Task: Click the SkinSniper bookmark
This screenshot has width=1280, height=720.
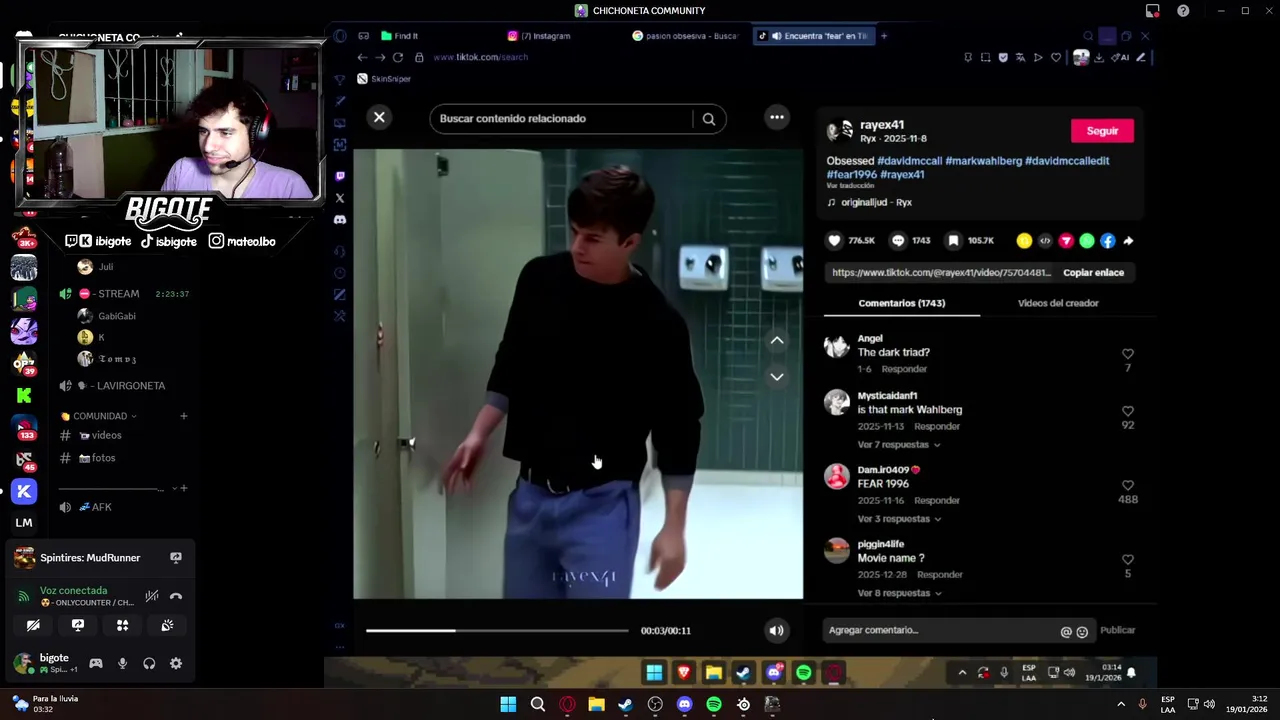Action: point(384,79)
